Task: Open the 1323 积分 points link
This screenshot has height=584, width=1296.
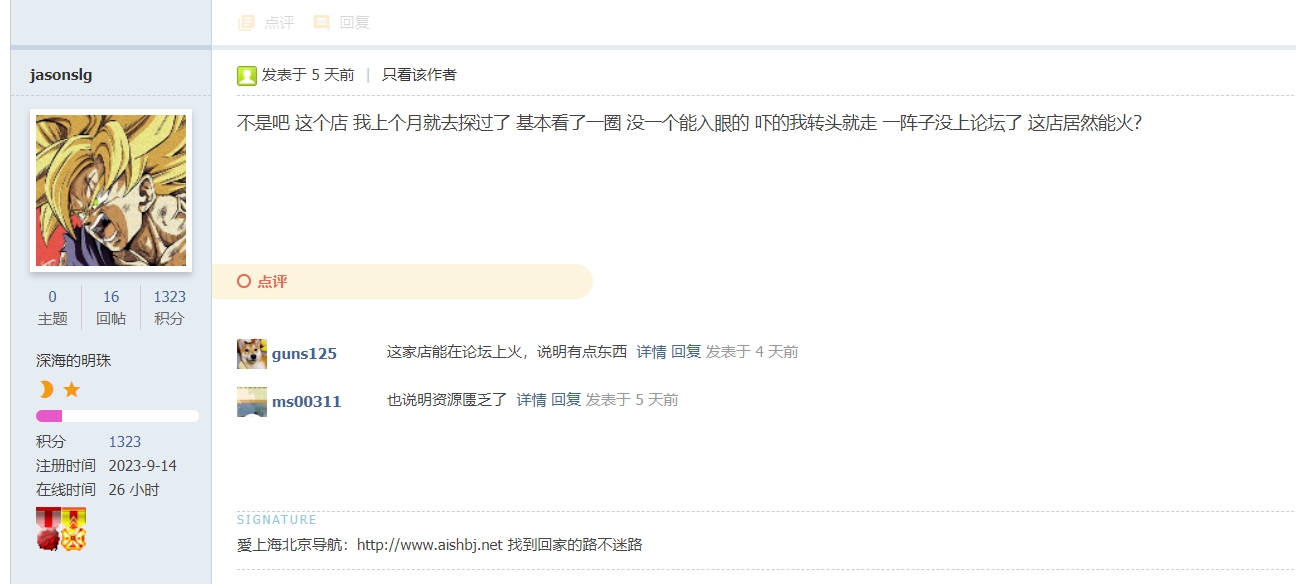Action: point(125,442)
